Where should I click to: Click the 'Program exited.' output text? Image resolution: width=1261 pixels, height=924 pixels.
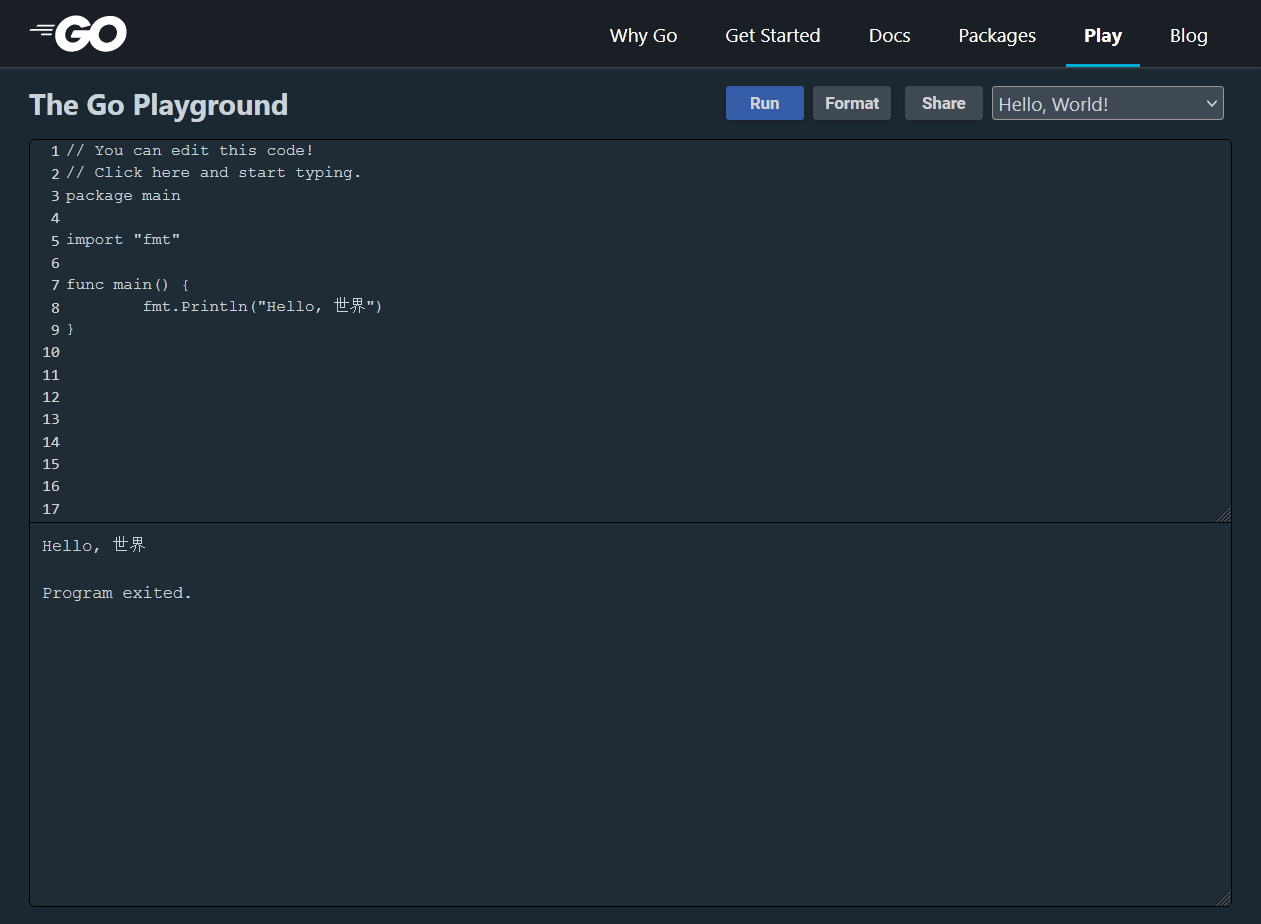(x=117, y=593)
